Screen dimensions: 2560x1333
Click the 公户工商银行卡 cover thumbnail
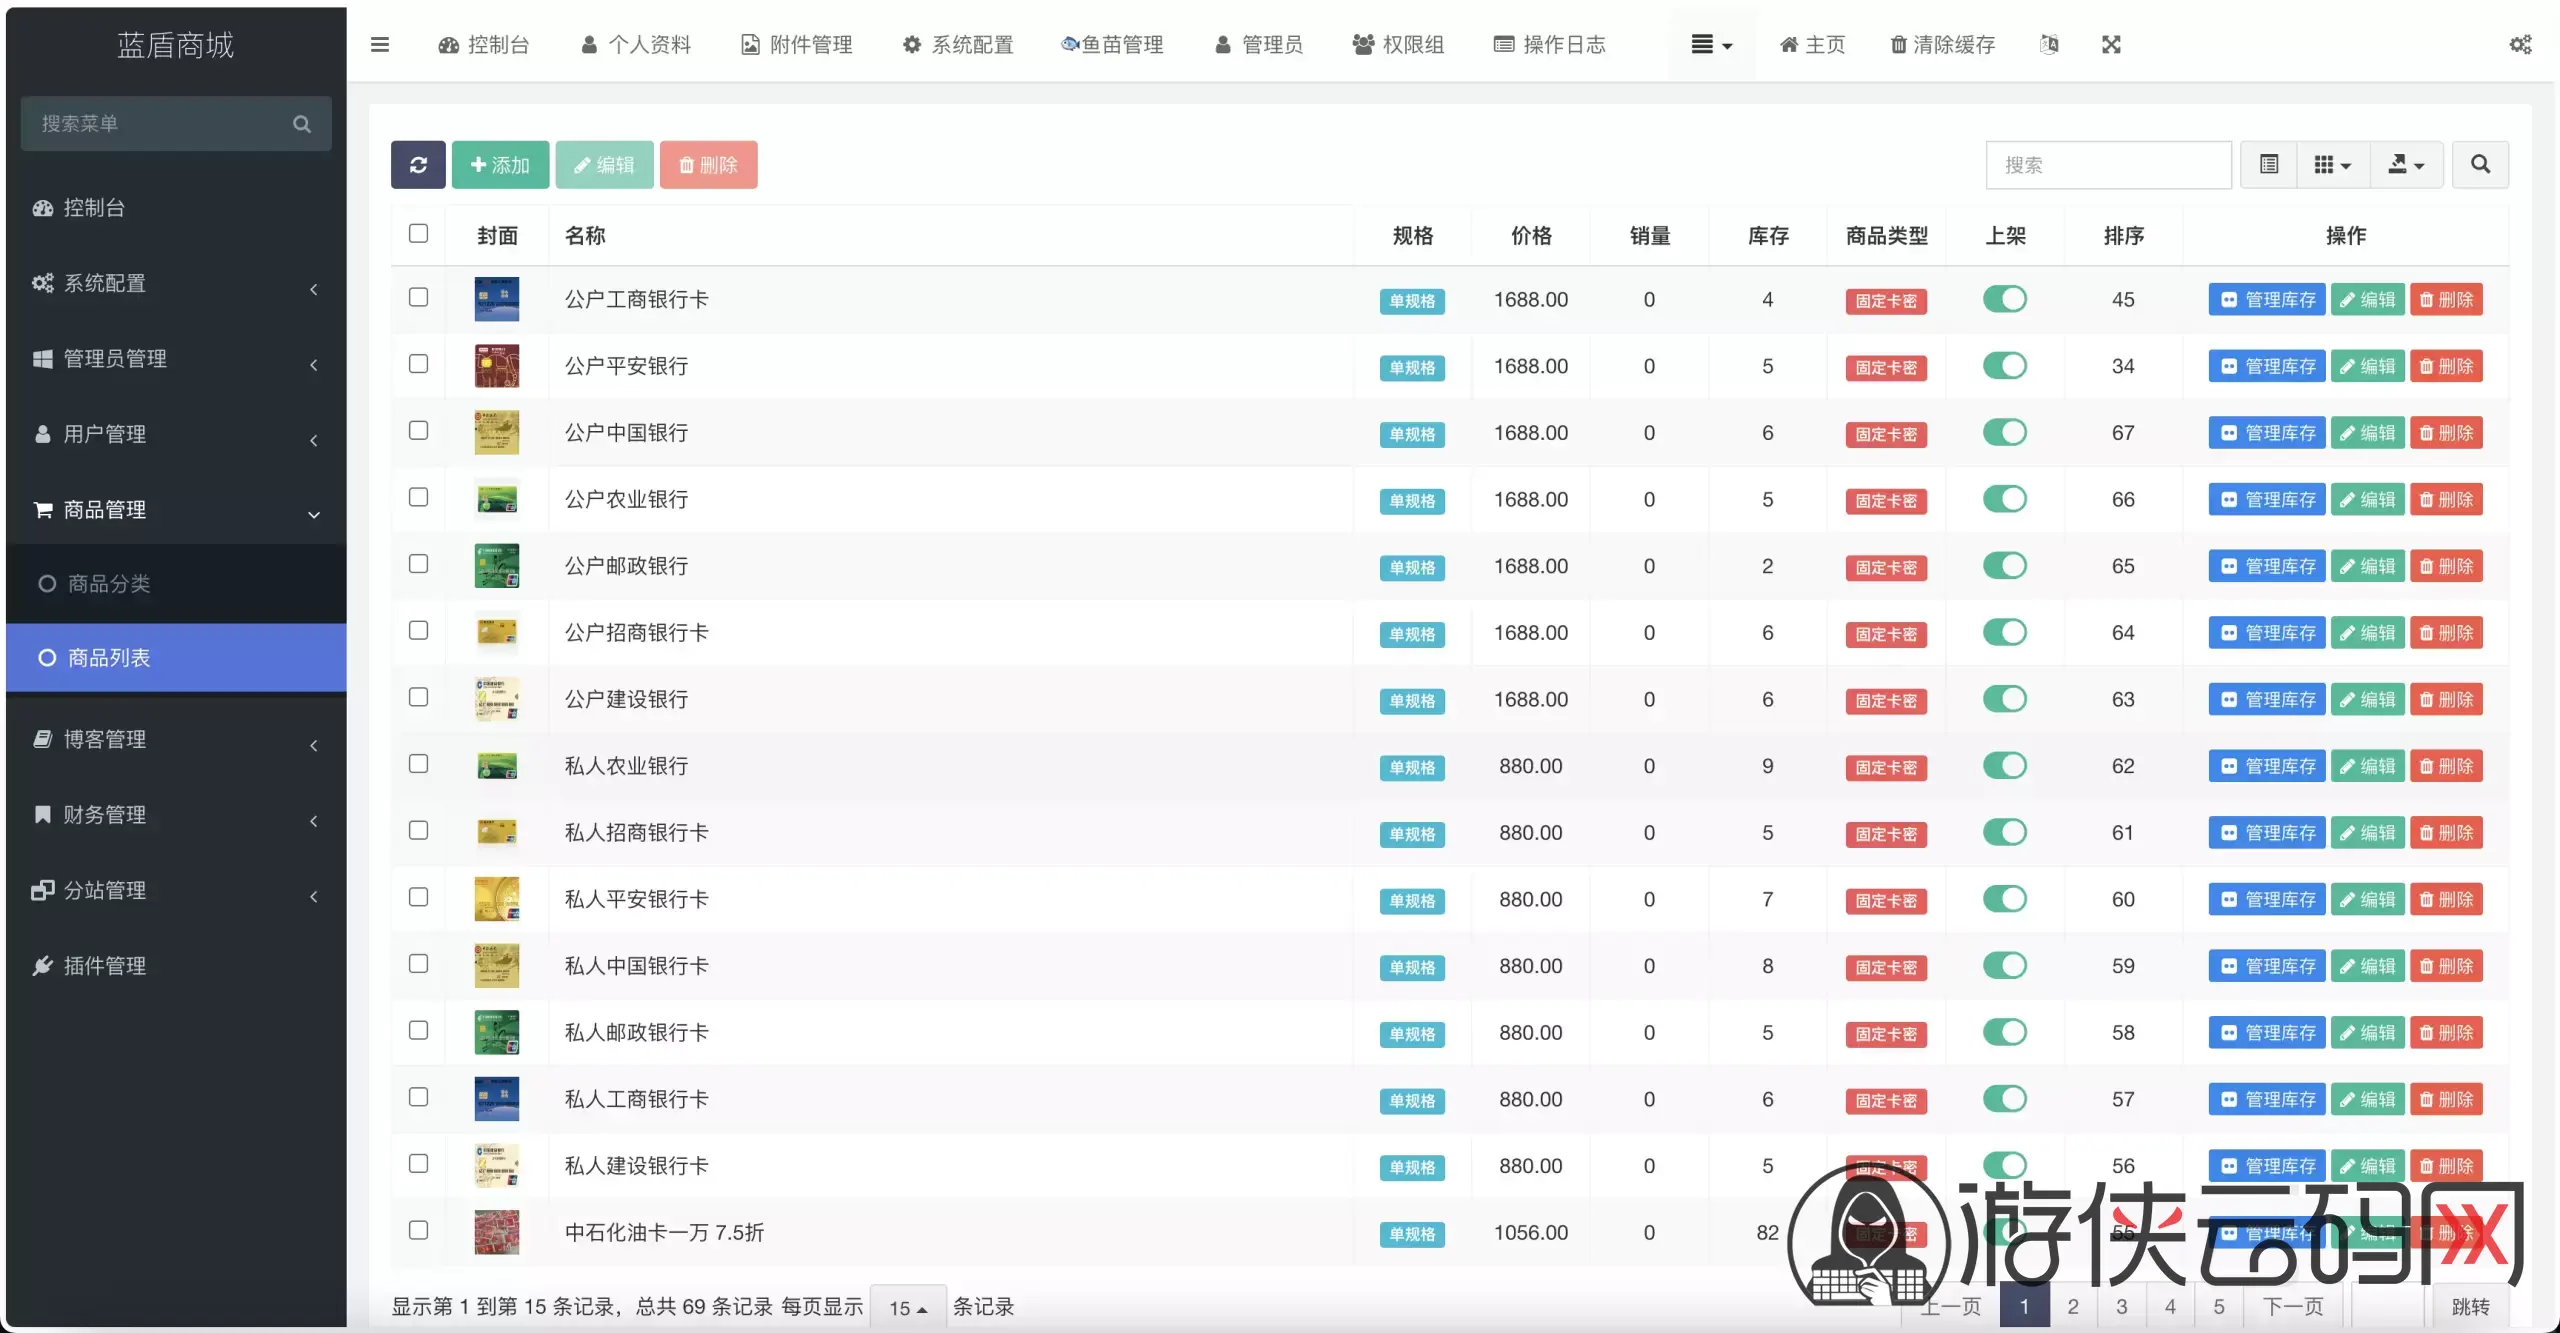[496, 299]
